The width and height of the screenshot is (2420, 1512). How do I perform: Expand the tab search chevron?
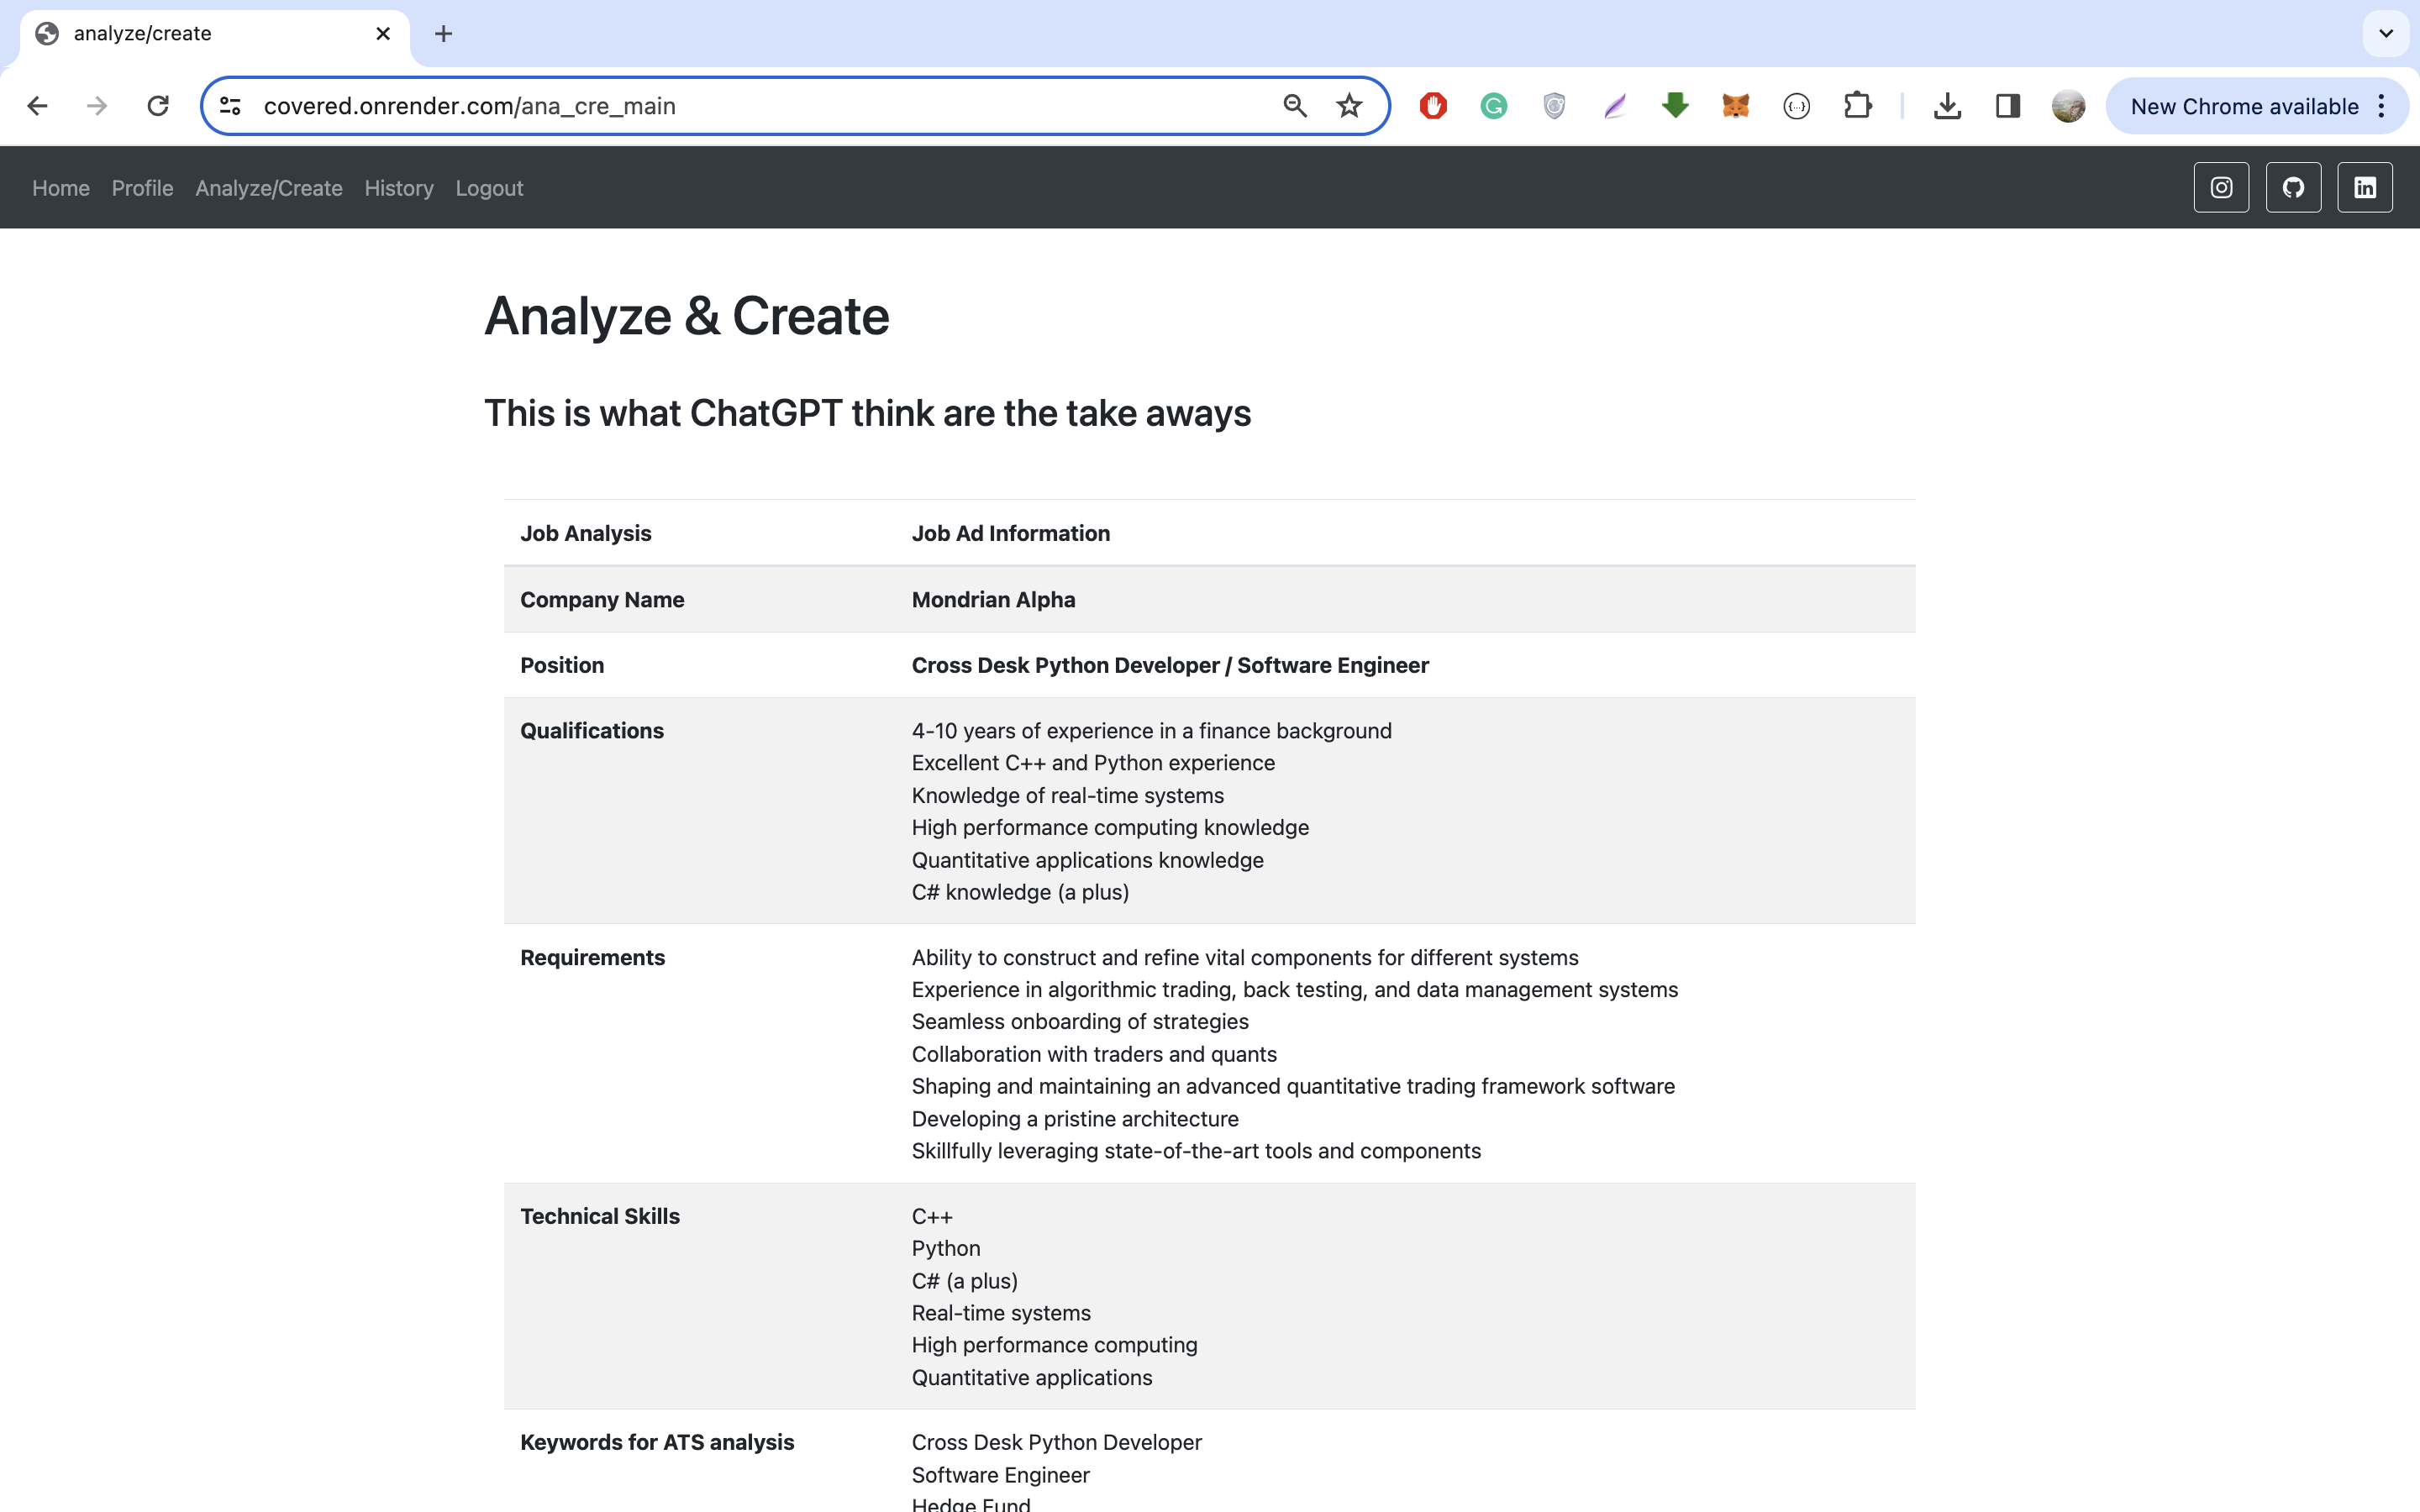2385,33
